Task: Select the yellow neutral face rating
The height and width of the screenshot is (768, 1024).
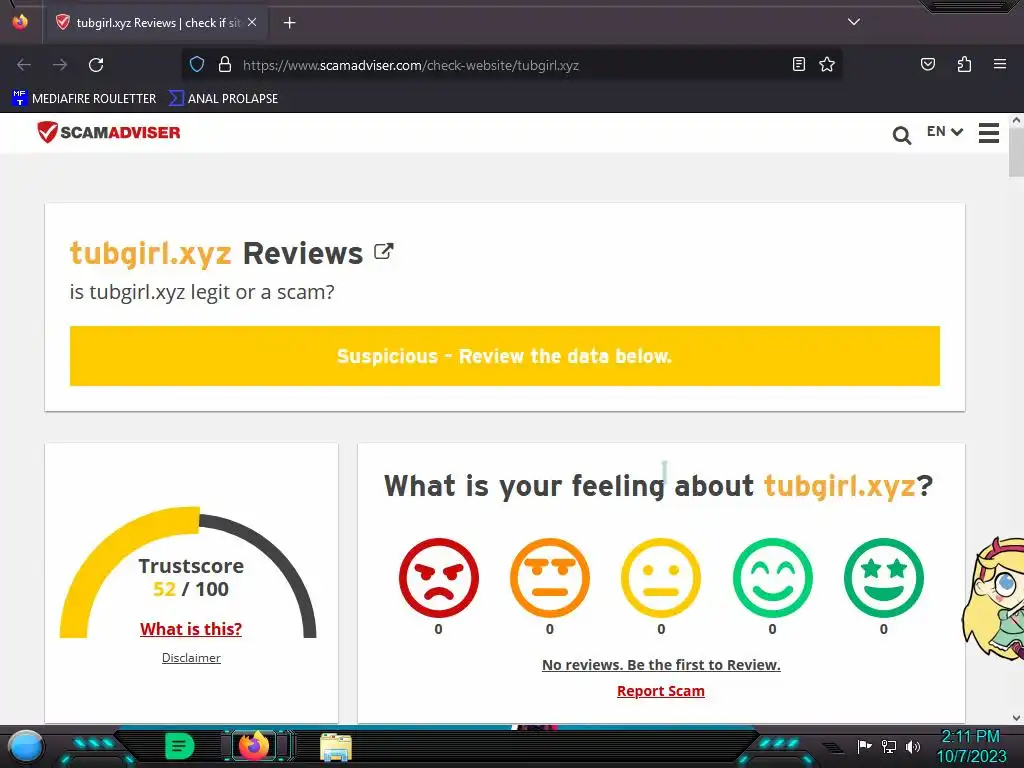Action: pos(661,578)
